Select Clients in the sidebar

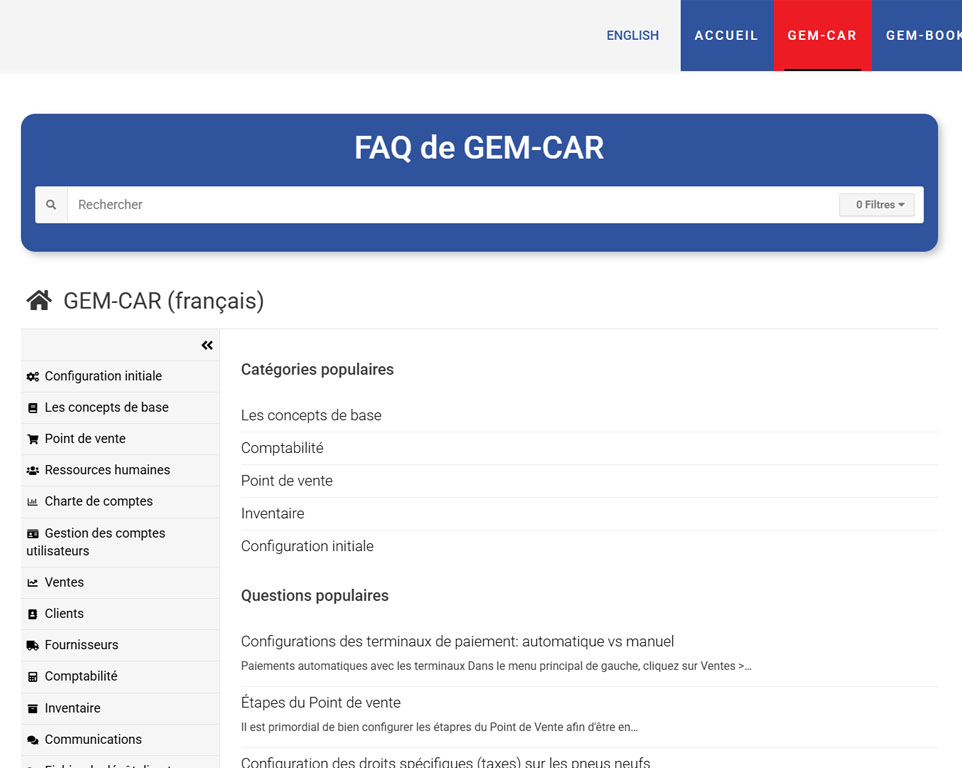coord(64,613)
